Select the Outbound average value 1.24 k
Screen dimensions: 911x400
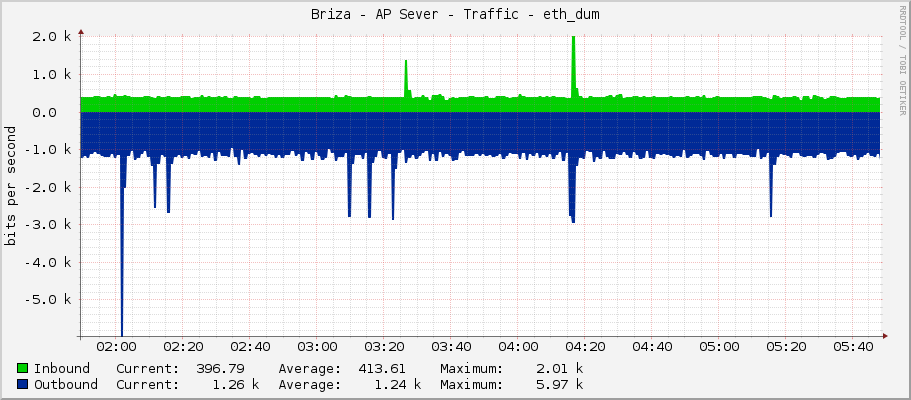(397, 384)
